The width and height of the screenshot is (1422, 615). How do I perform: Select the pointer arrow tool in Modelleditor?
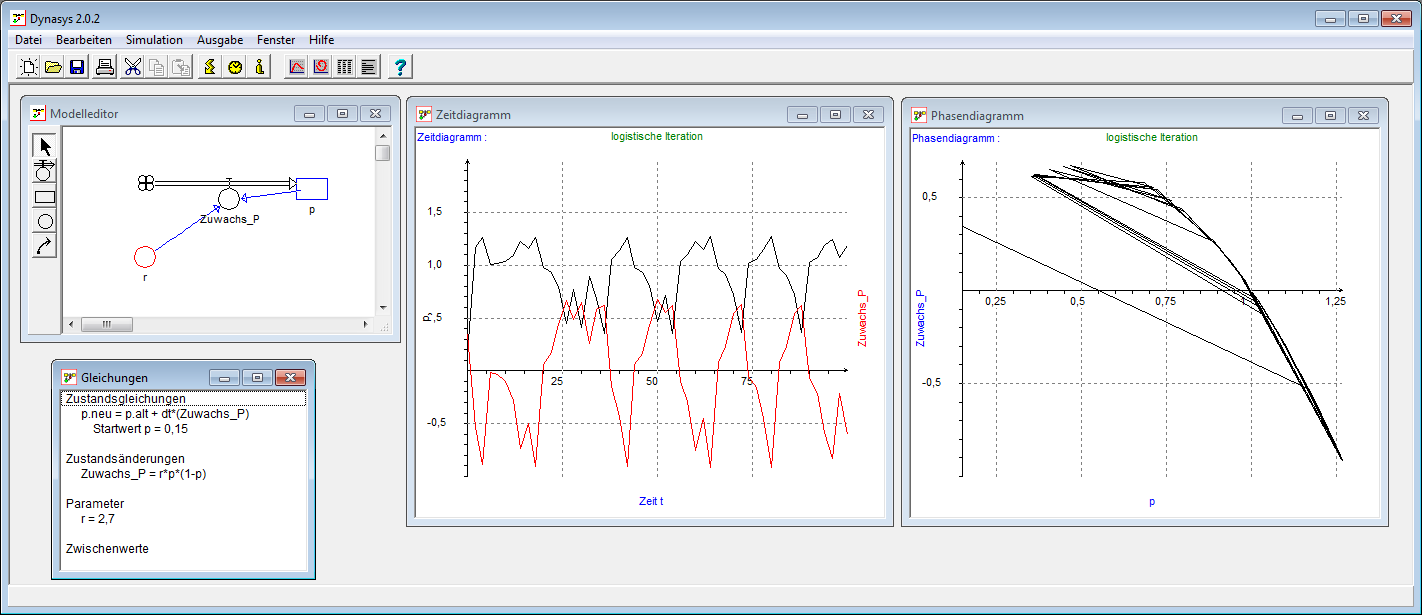pyautogui.click(x=45, y=146)
